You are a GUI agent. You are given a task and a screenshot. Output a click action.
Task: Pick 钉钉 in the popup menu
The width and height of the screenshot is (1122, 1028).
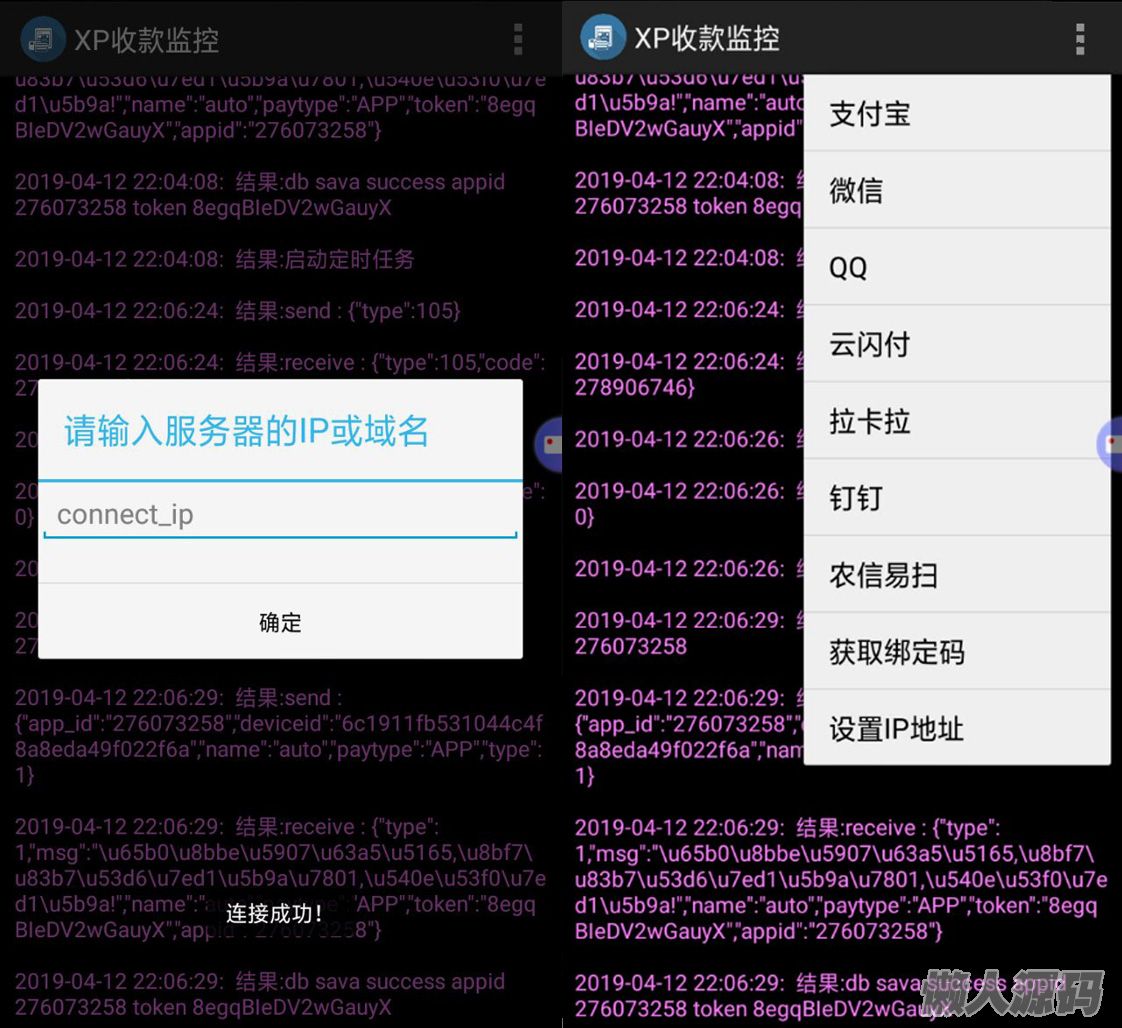click(x=957, y=497)
